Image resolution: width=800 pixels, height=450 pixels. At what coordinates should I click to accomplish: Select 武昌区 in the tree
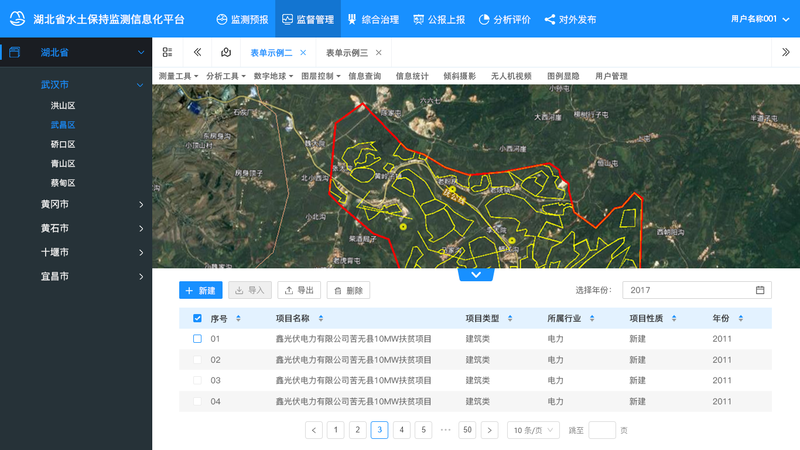click(x=63, y=125)
